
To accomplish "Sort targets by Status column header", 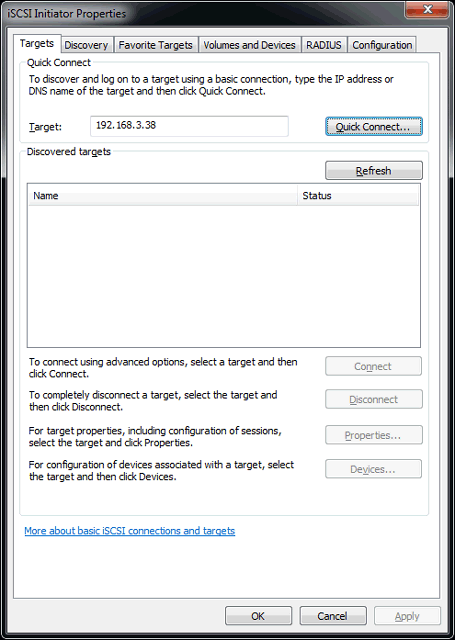I will [358, 196].
